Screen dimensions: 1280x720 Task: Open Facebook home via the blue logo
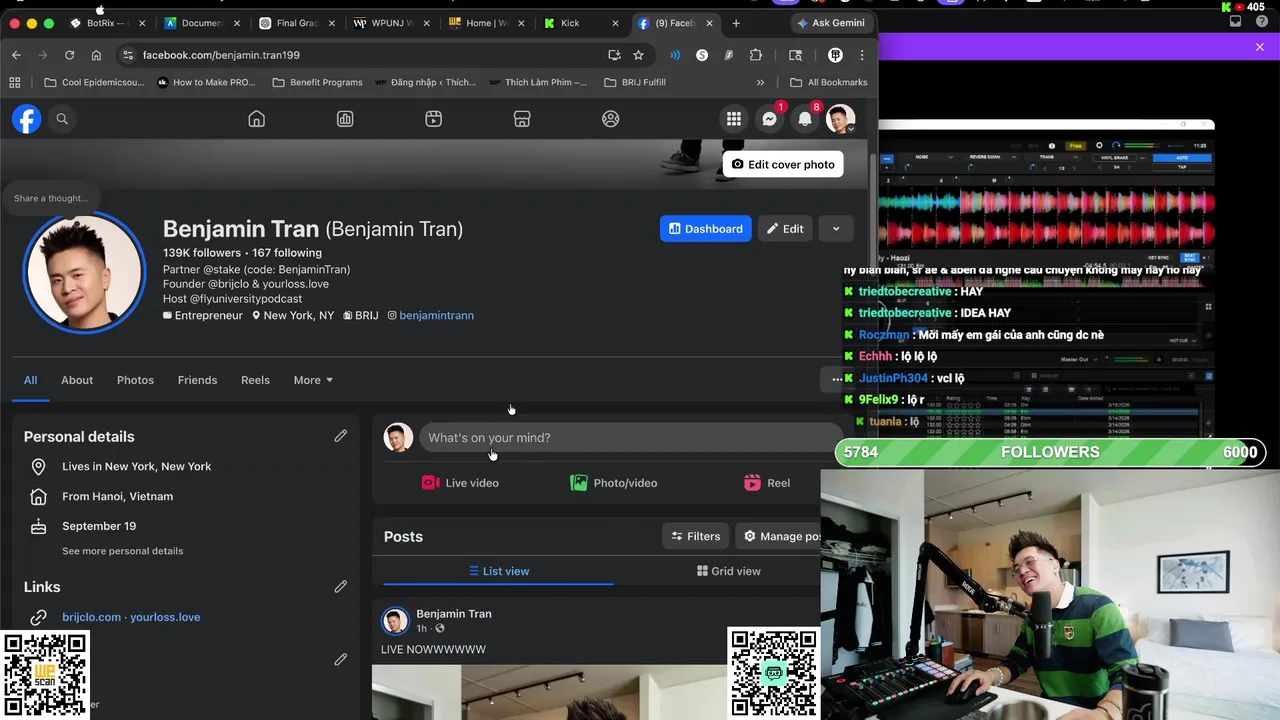point(27,119)
